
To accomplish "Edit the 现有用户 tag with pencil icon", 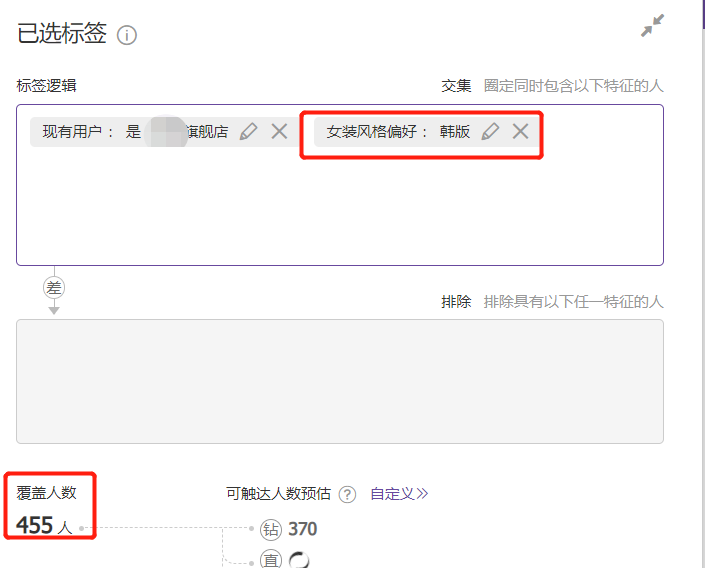I will click(x=249, y=131).
